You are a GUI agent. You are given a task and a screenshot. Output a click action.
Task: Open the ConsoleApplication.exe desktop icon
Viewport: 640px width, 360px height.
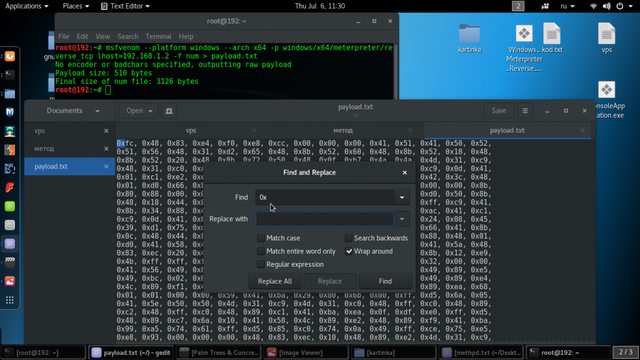coord(608,100)
